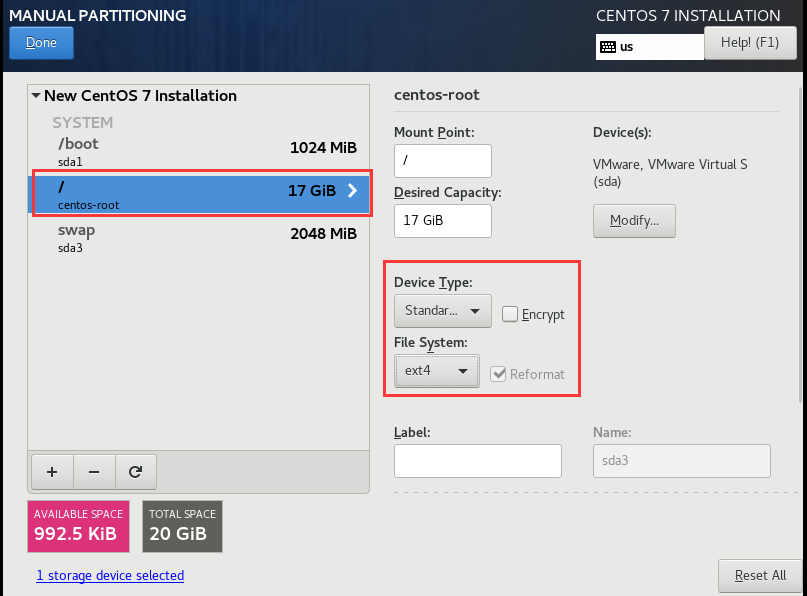Select the /boot sda1 partition row

tap(199, 152)
